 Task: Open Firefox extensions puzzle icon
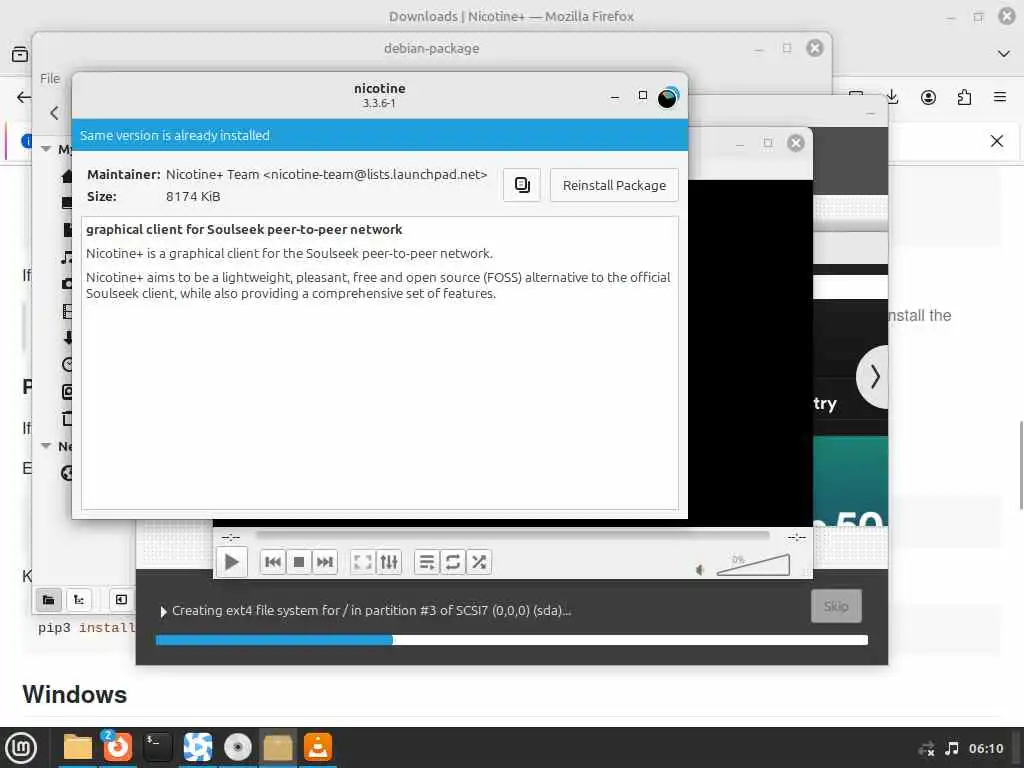click(964, 97)
